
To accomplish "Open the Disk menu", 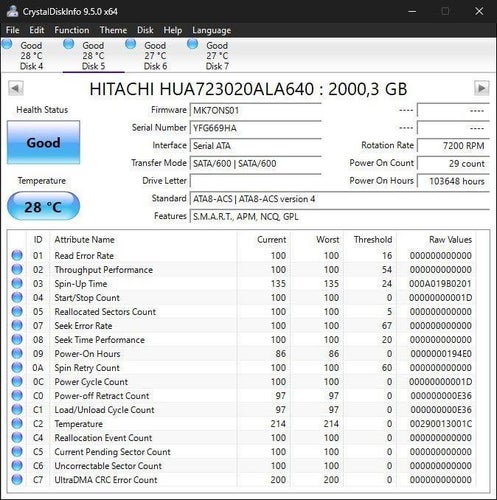I will tap(145, 30).
